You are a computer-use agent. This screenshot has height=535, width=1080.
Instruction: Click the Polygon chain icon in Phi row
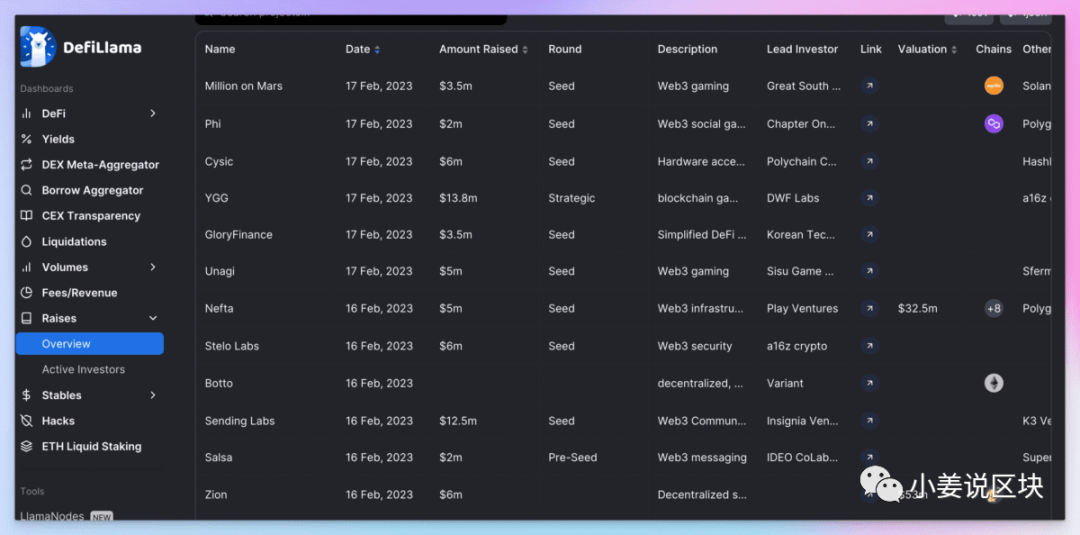(993, 124)
